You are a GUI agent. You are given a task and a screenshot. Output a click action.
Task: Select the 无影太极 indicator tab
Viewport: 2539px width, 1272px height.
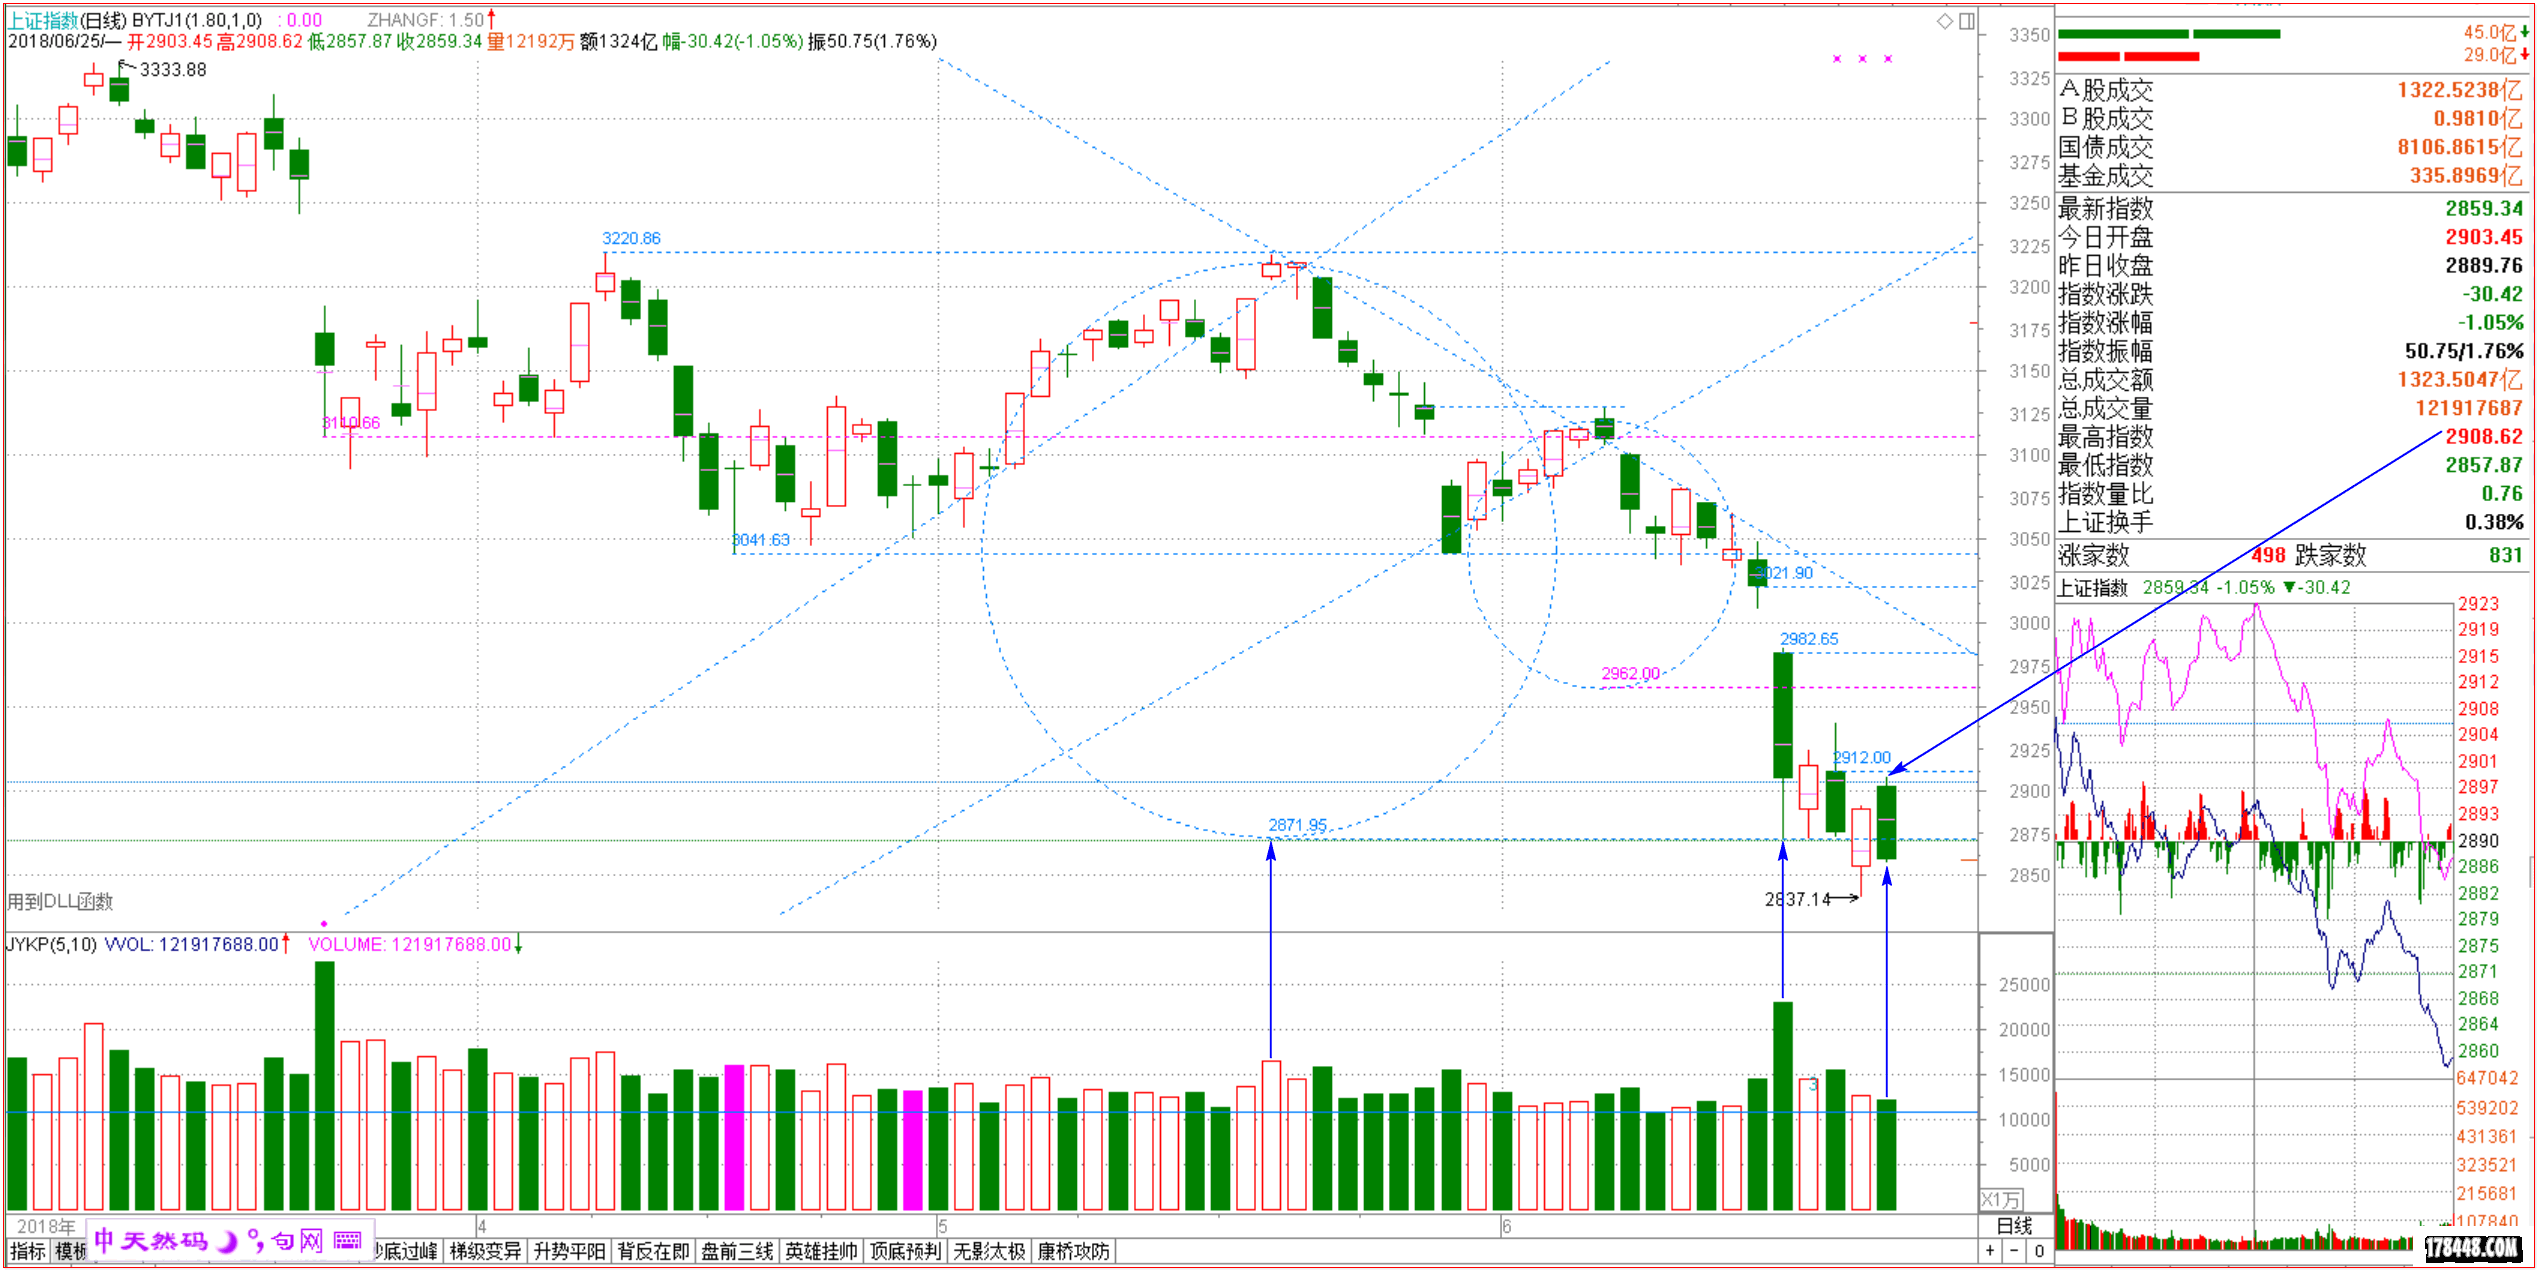pos(989,1251)
